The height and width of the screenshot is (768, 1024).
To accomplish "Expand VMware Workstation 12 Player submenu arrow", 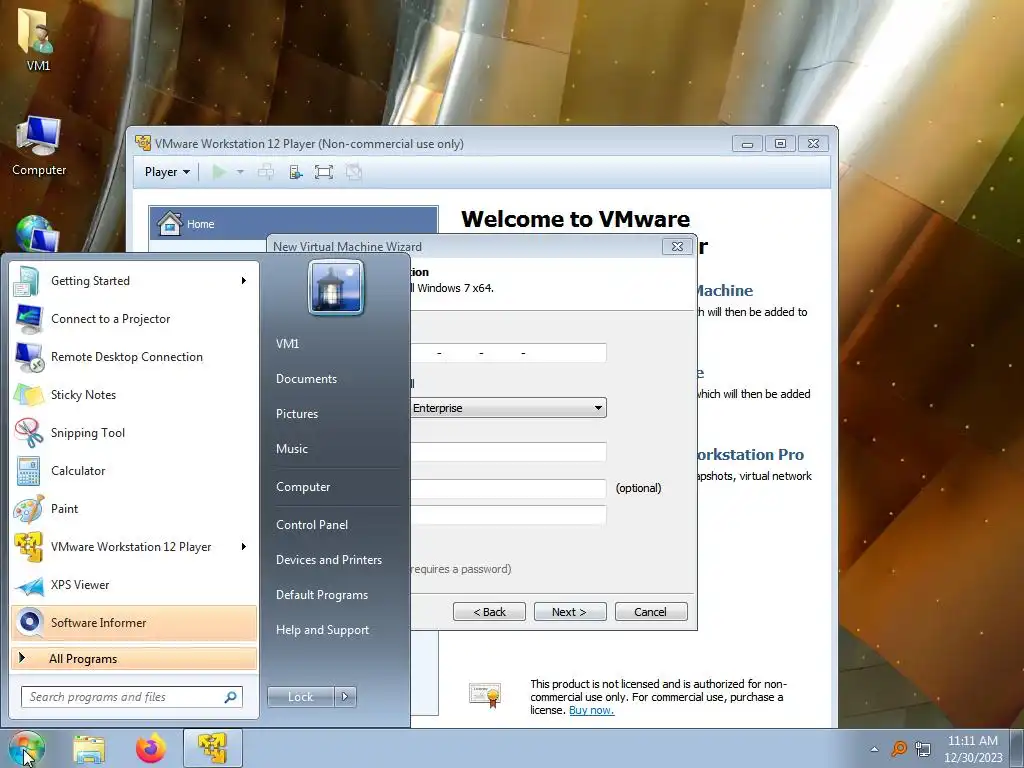I will 244,547.
